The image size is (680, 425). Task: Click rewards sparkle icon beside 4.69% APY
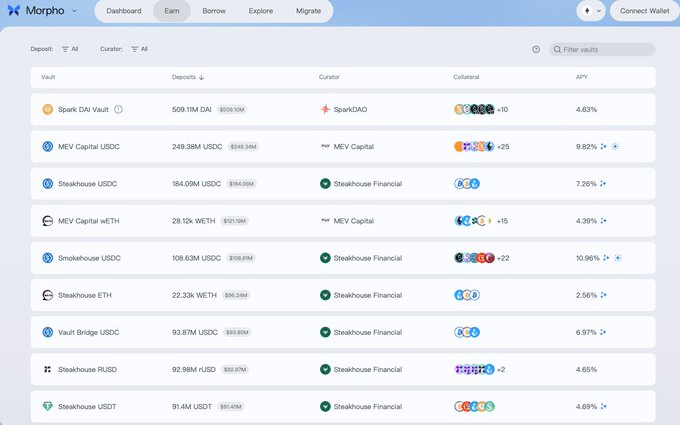coord(603,406)
